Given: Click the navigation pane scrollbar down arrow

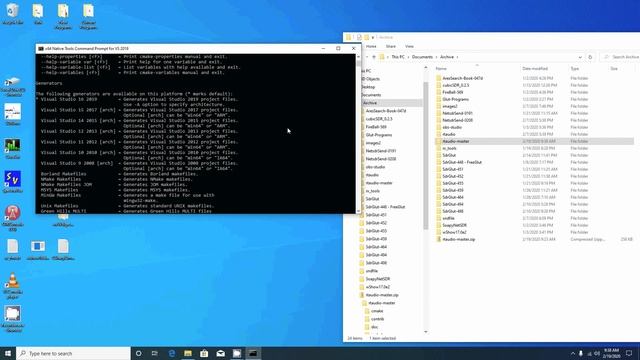Looking at the screenshot, I should point(426,332).
